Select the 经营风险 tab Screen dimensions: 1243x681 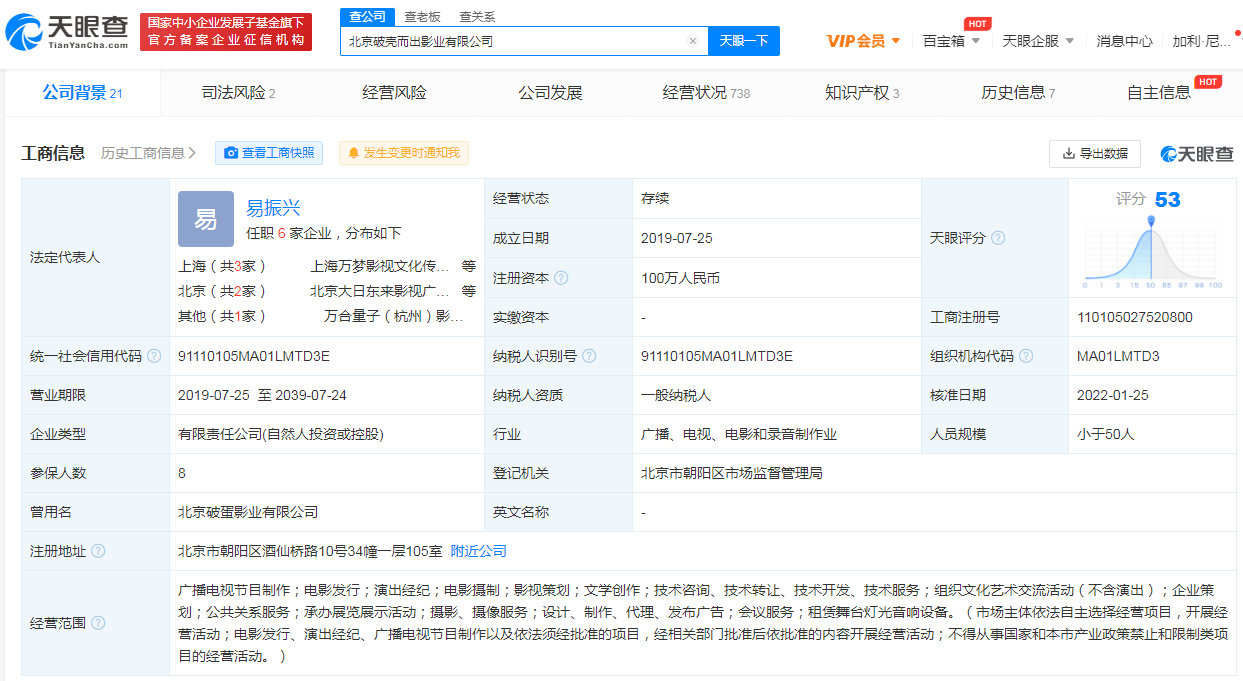[x=394, y=93]
